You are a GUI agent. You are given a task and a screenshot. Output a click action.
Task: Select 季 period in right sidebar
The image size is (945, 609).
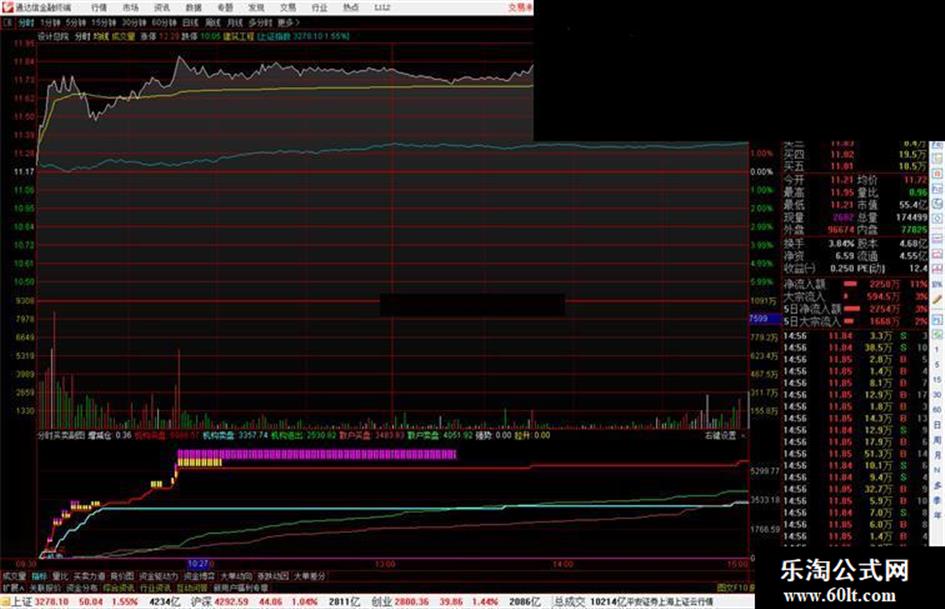937,500
